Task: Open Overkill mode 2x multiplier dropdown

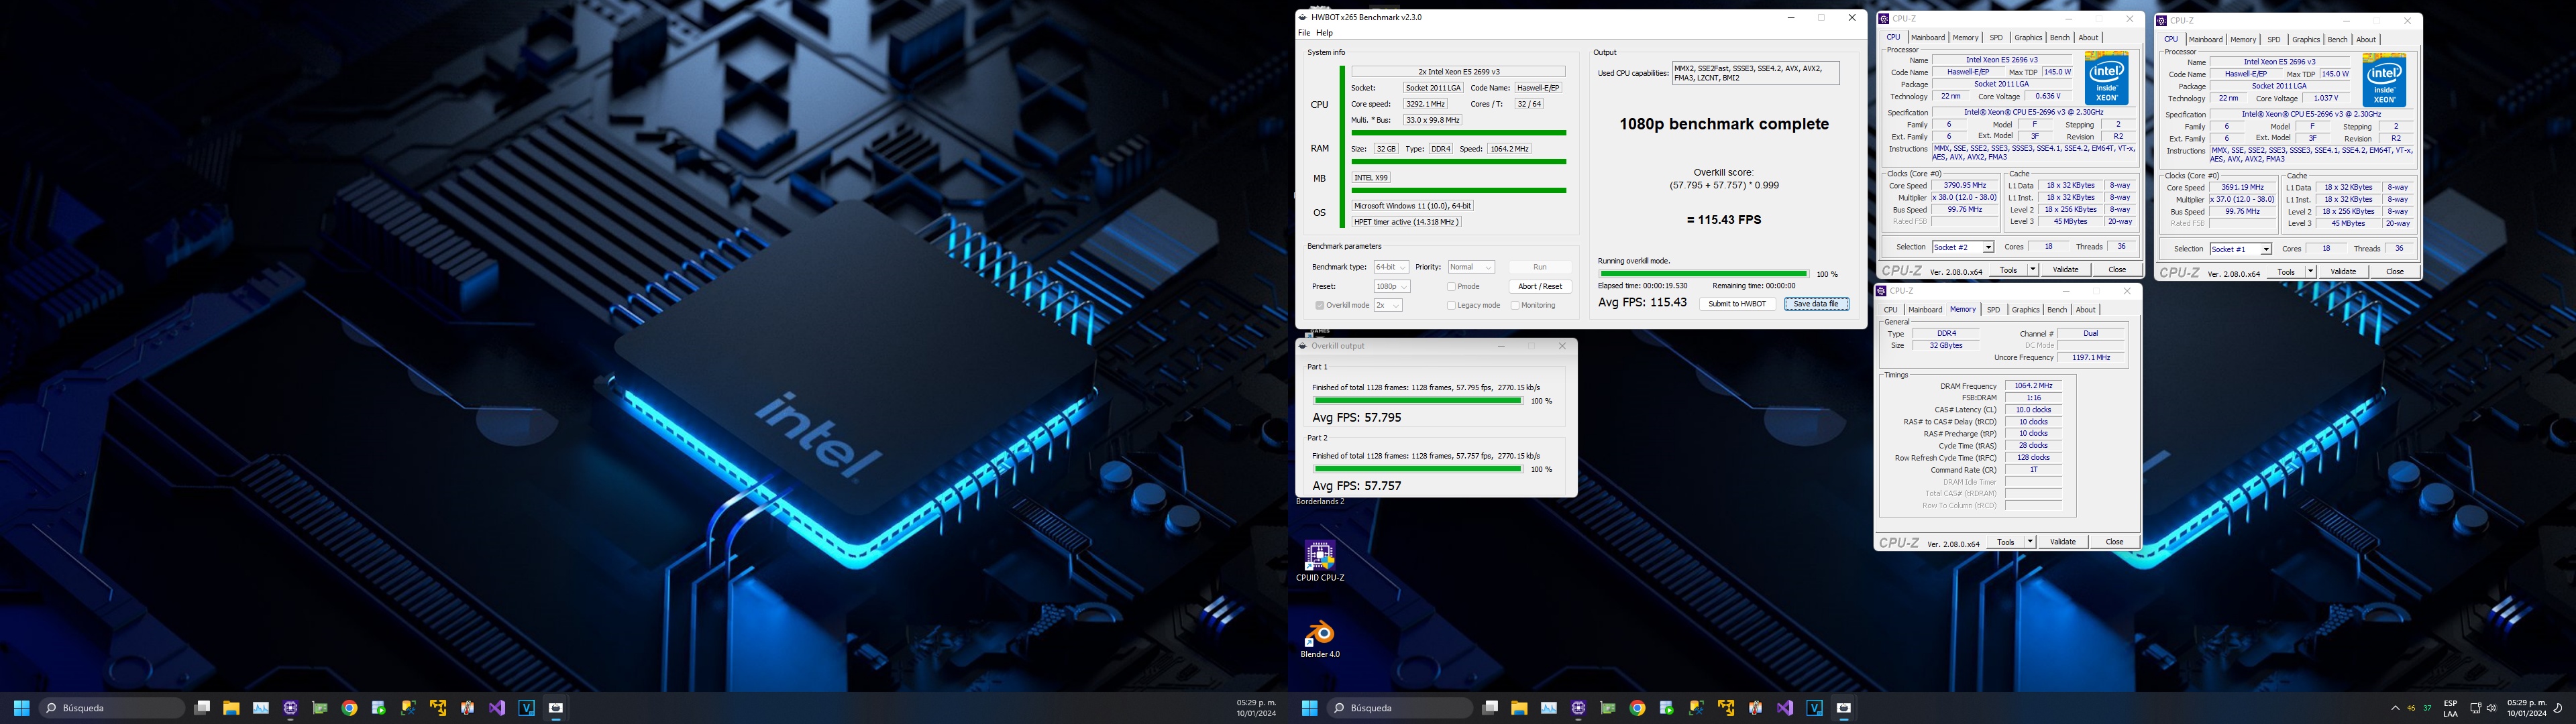Action: pyautogui.click(x=1388, y=305)
